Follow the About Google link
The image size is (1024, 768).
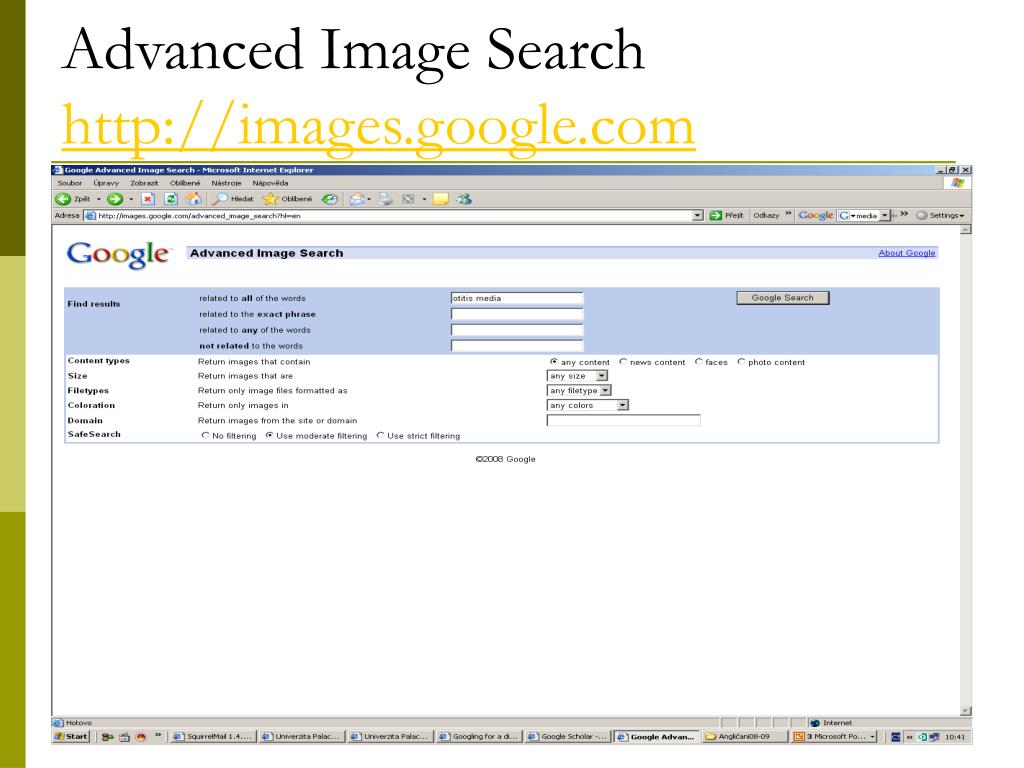pyautogui.click(x=906, y=253)
